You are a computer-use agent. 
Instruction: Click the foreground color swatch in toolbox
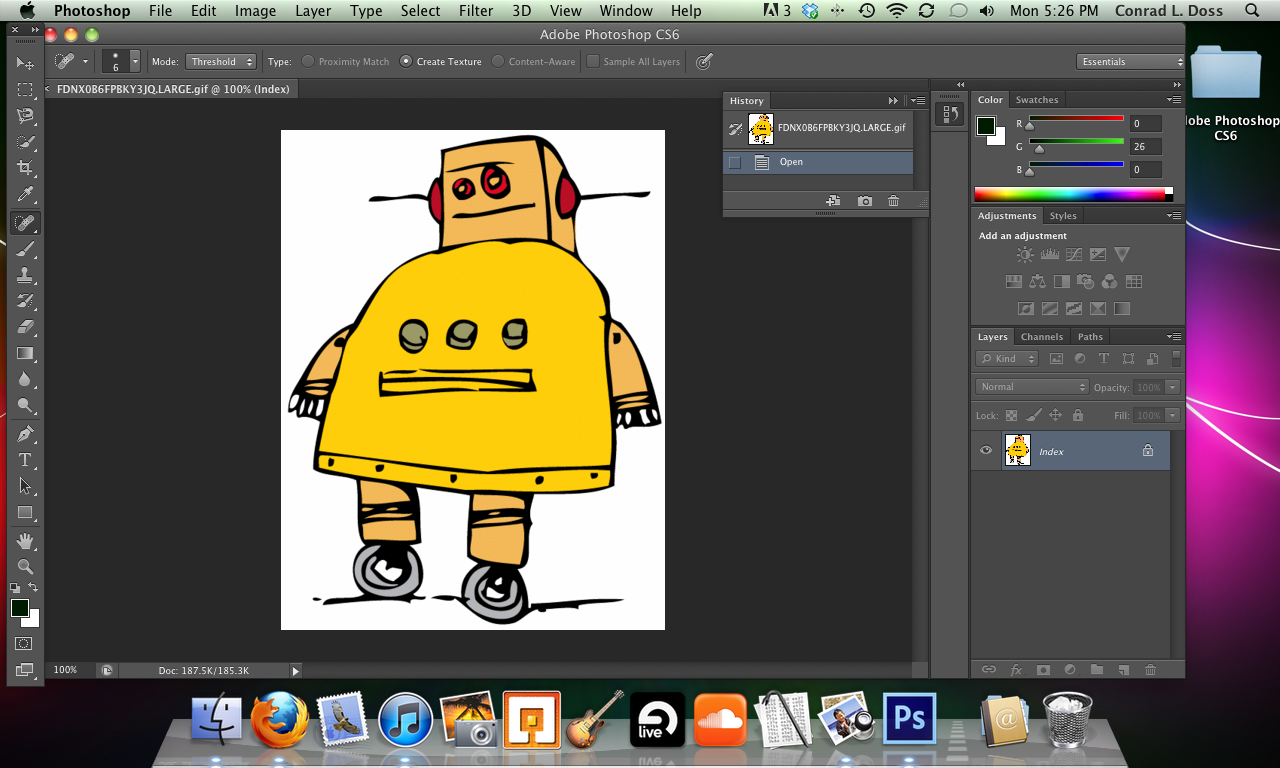(x=20, y=608)
